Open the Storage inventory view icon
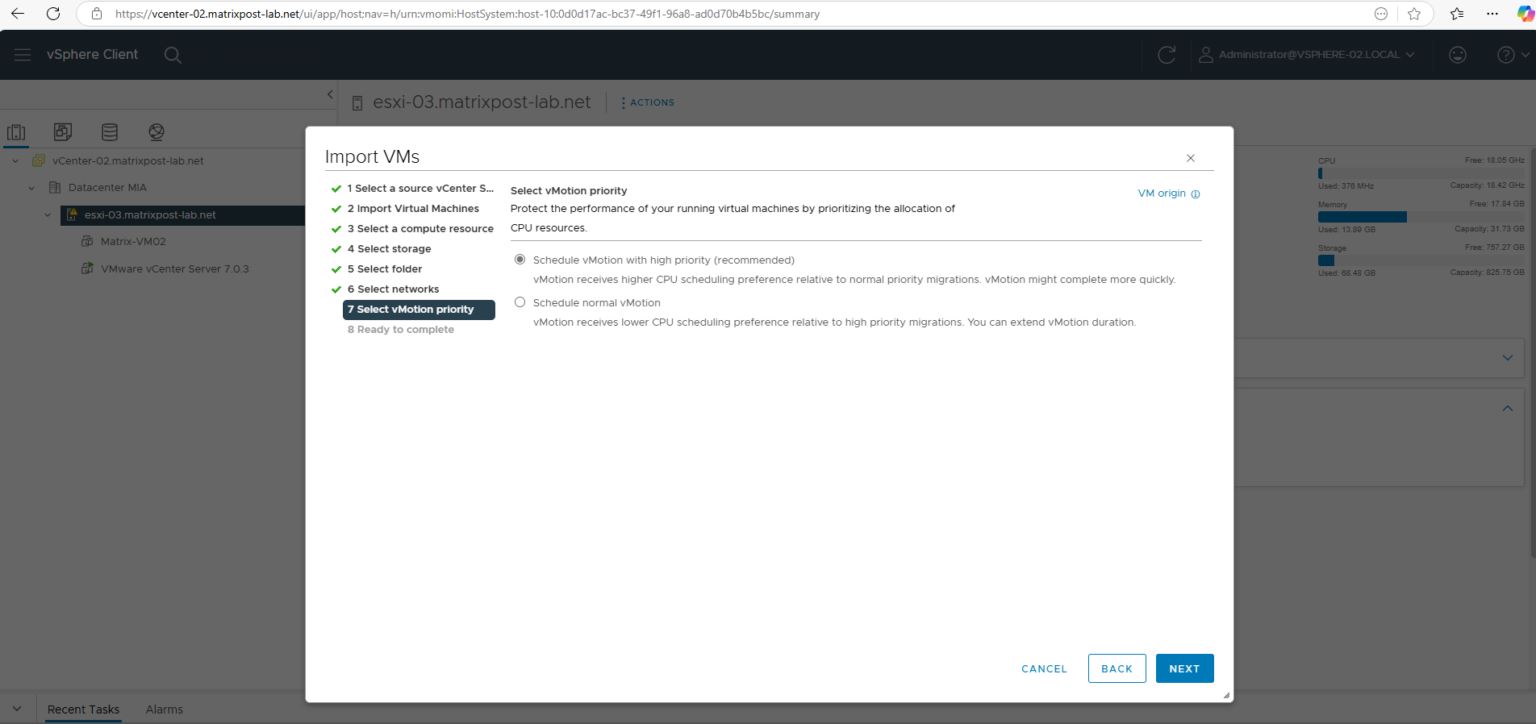The image size is (1536, 724). click(x=109, y=131)
